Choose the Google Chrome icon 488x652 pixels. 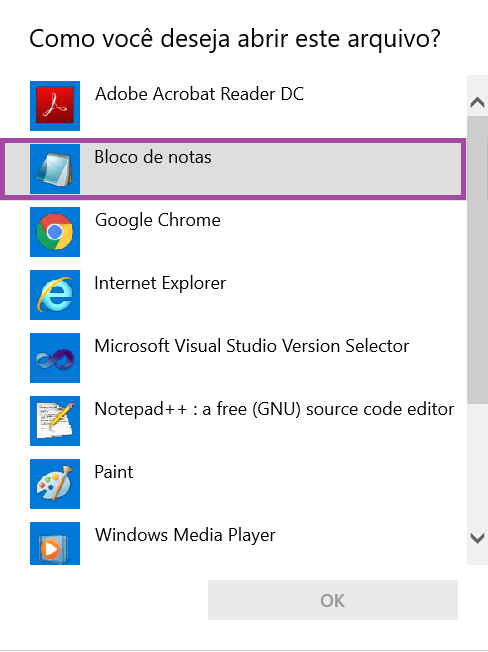55,232
